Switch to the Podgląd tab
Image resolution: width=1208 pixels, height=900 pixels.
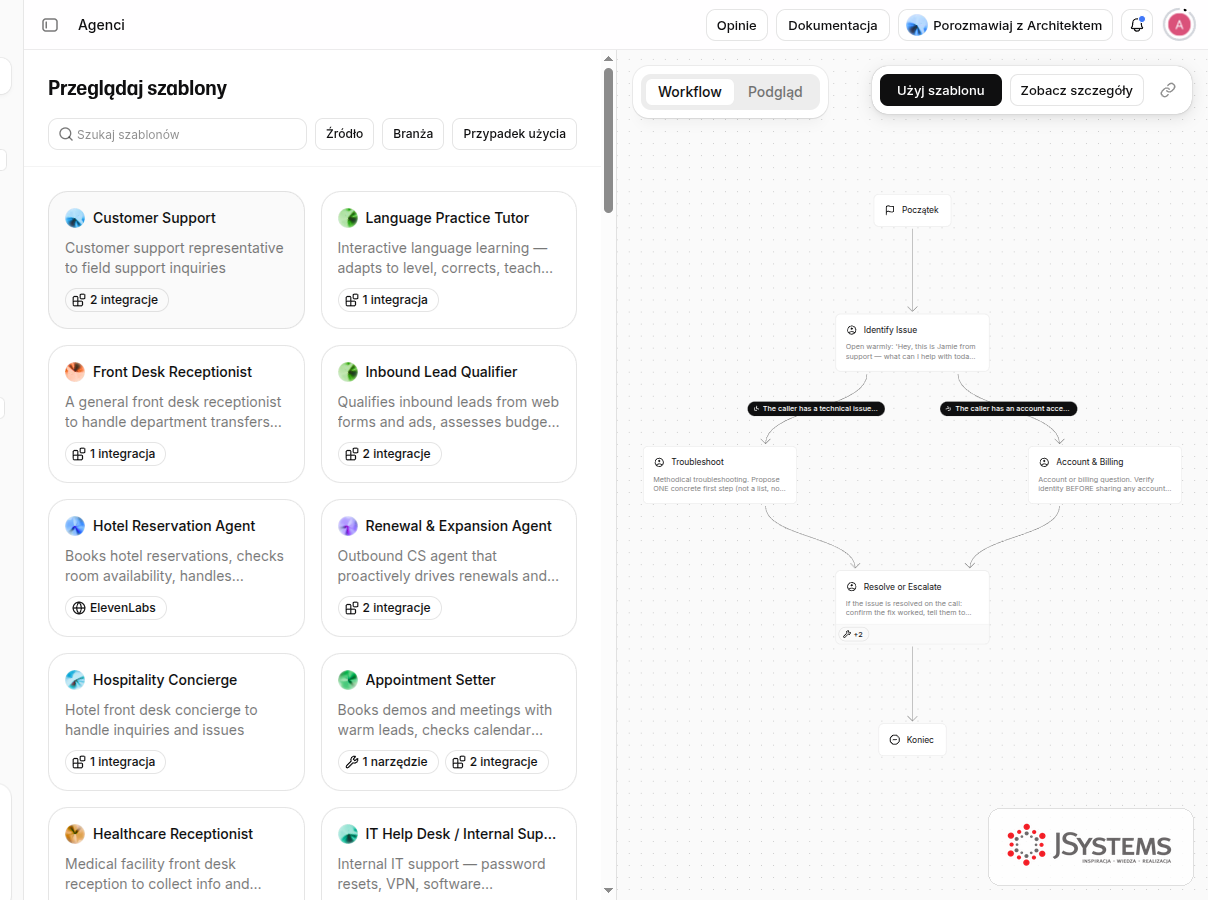pyautogui.click(x=775, y=92)
